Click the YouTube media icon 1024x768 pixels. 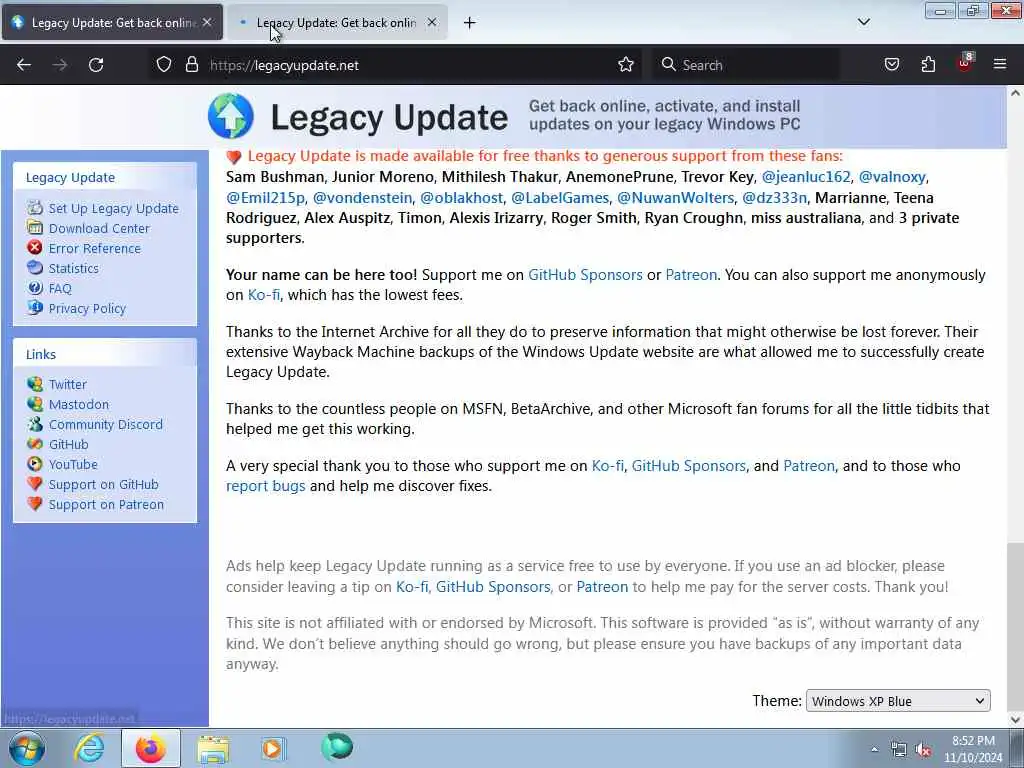pyautogui.click(x=35, y=464)
